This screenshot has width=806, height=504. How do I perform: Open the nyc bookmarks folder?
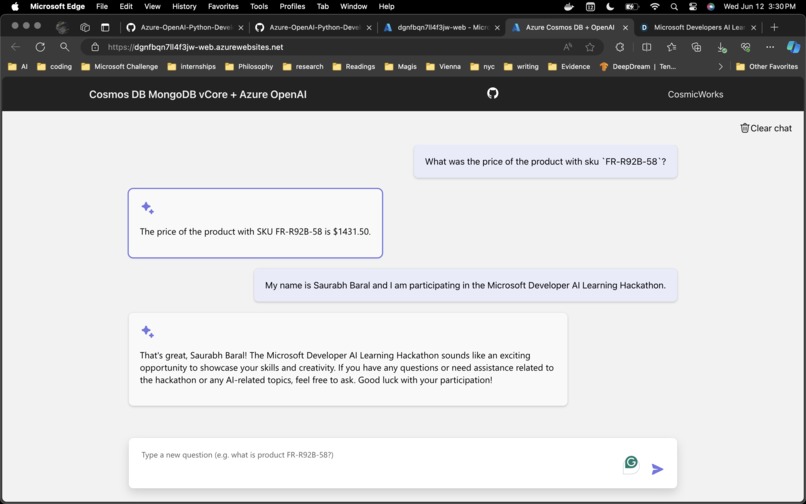click(x=482, y=66)
